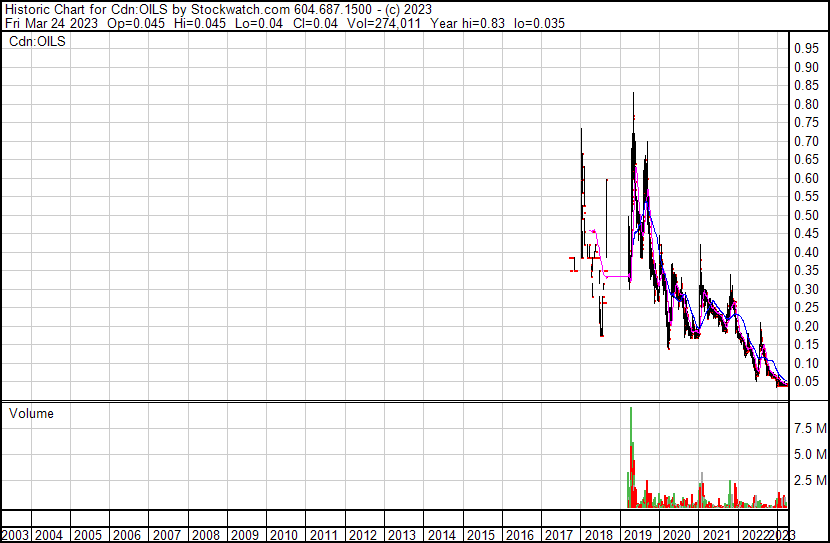830x543 pixels.
Task: Click the tallest green volume bar in 2019
Action: pos(631,450)
